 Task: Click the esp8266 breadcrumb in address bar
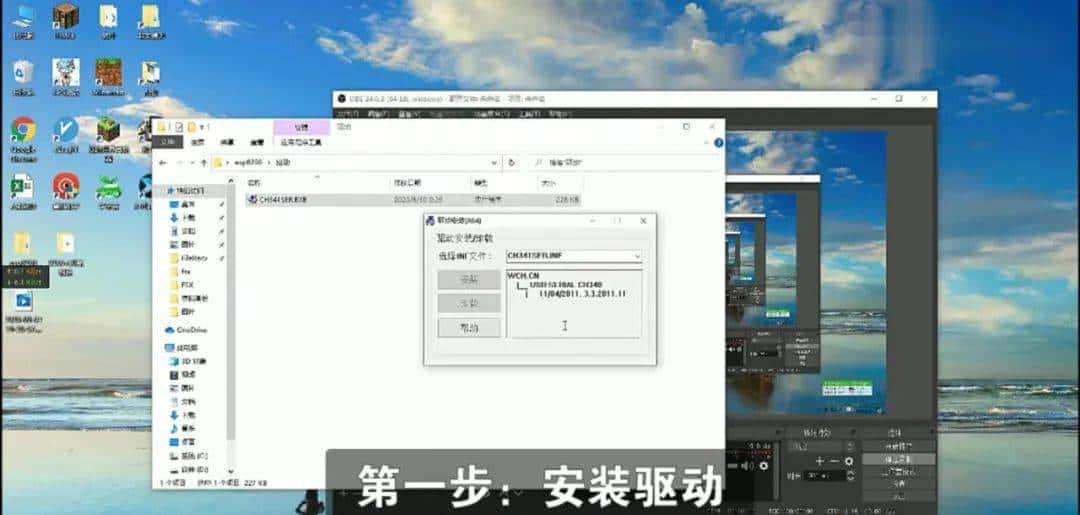tap(249, 163)
